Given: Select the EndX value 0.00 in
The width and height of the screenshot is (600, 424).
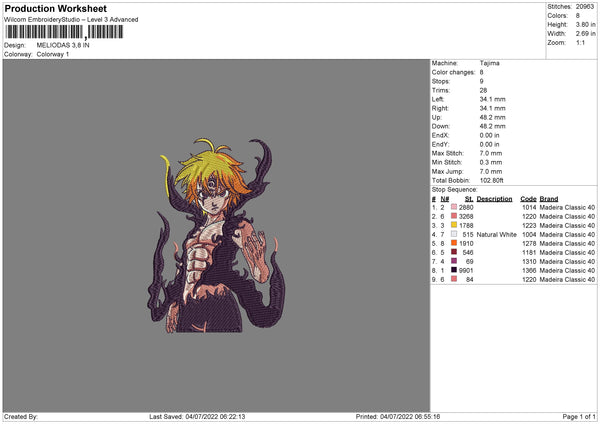Looking at the screenshot, I should (489, 135).
